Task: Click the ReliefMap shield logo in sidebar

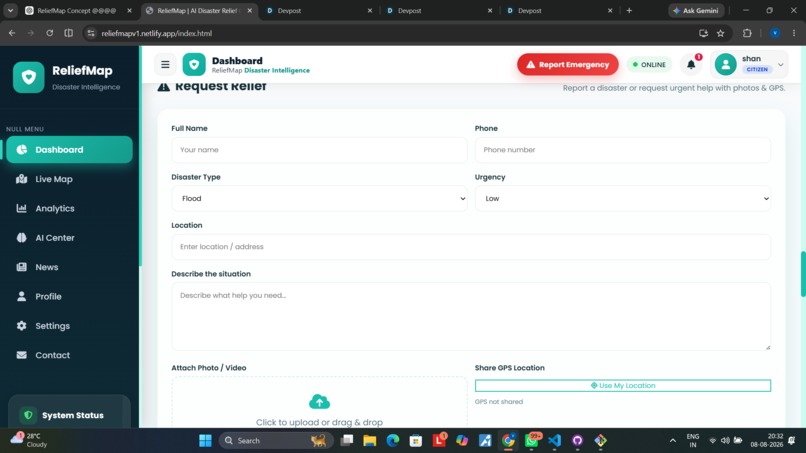Action: click(29, 77)
